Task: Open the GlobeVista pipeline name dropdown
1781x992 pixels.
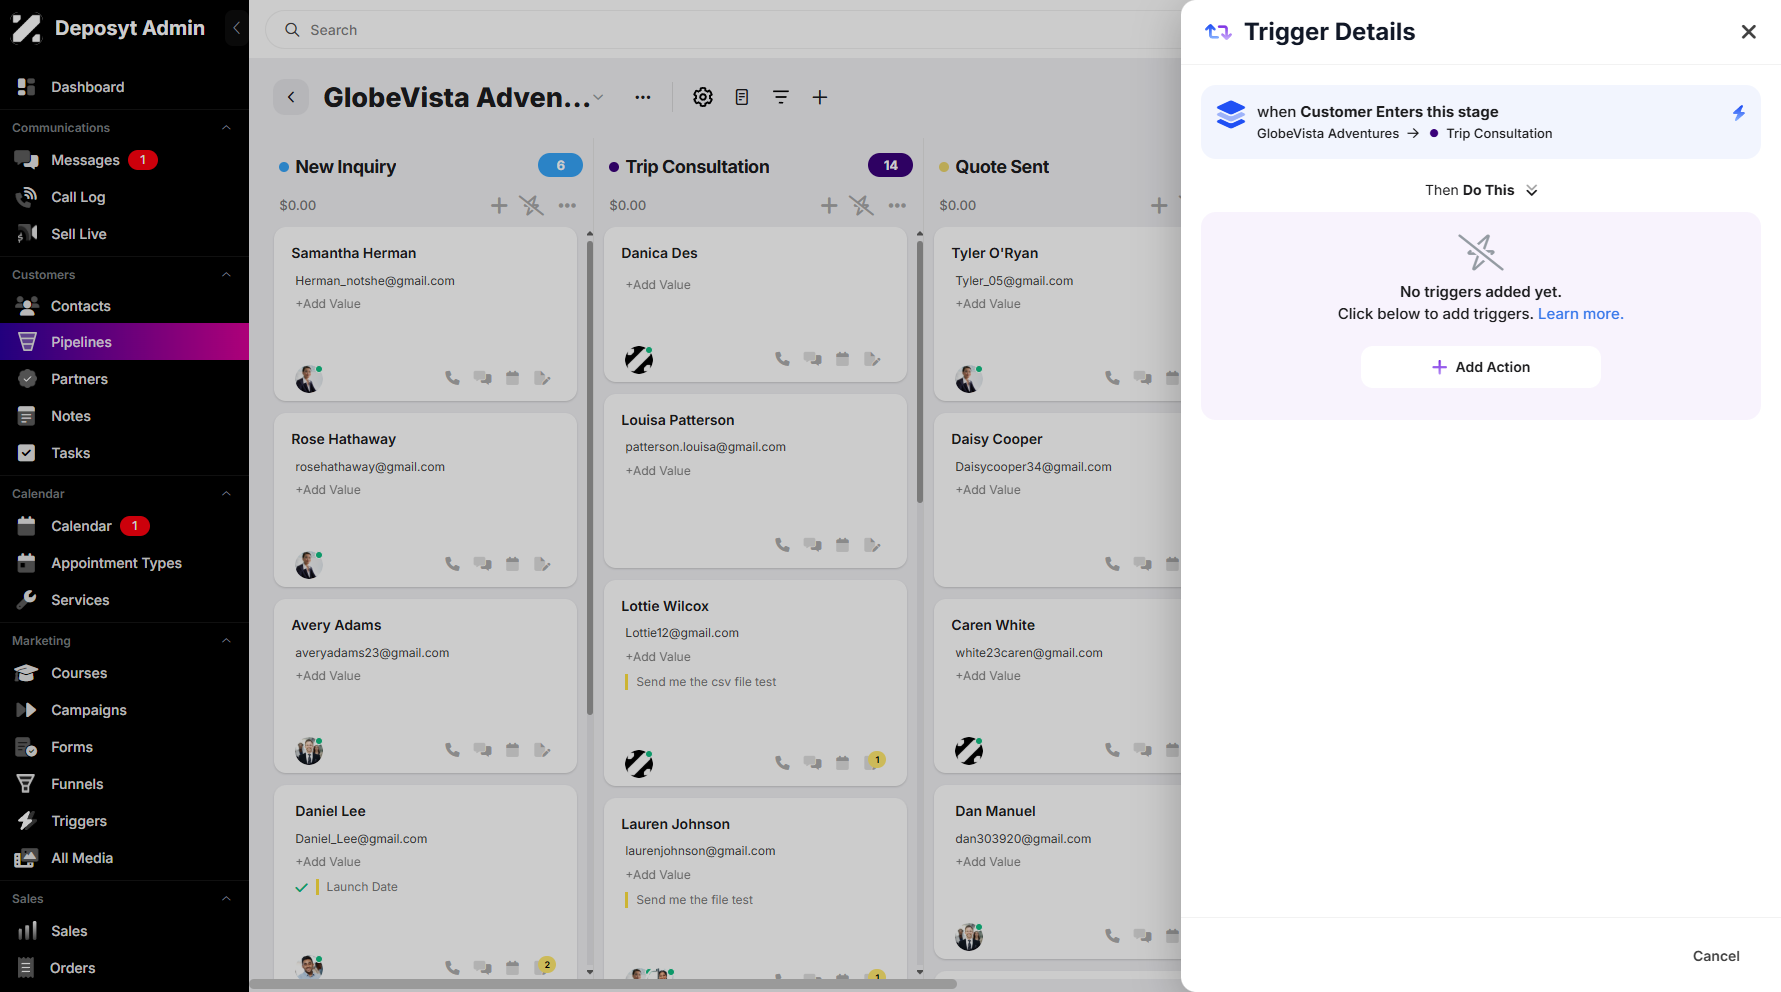Action: point(598,97)
